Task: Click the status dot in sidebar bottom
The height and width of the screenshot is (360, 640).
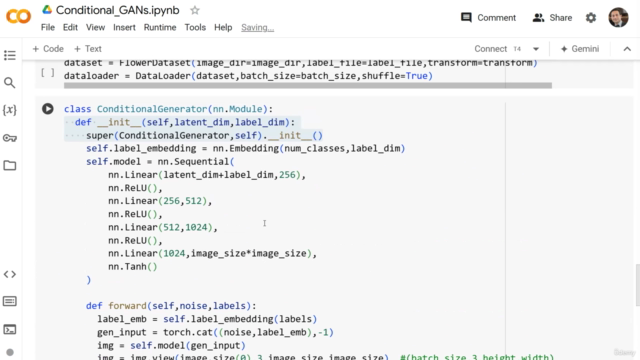Action: click(x=10, y=352)
